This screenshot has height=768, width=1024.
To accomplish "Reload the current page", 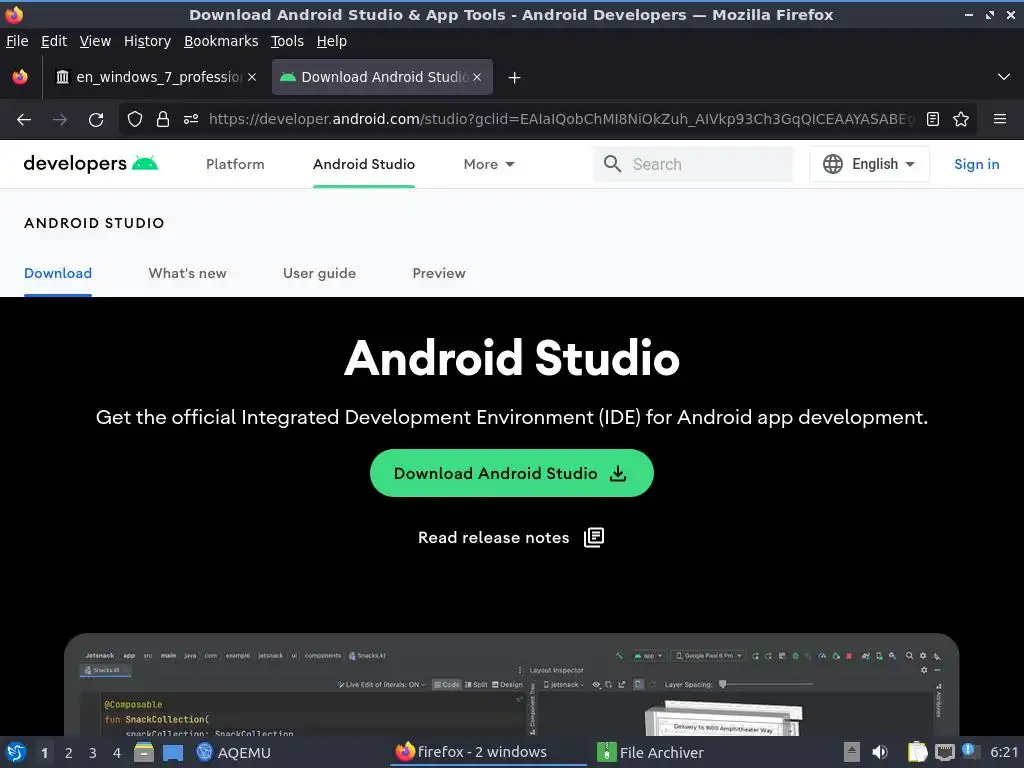I will coord(96,120).
